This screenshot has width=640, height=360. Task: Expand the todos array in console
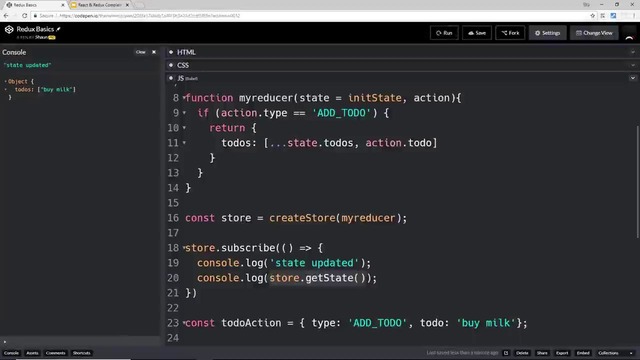pos(5,89)
